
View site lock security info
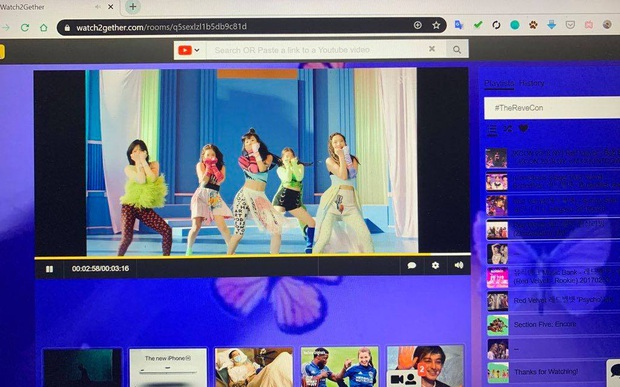pos(67,27)
